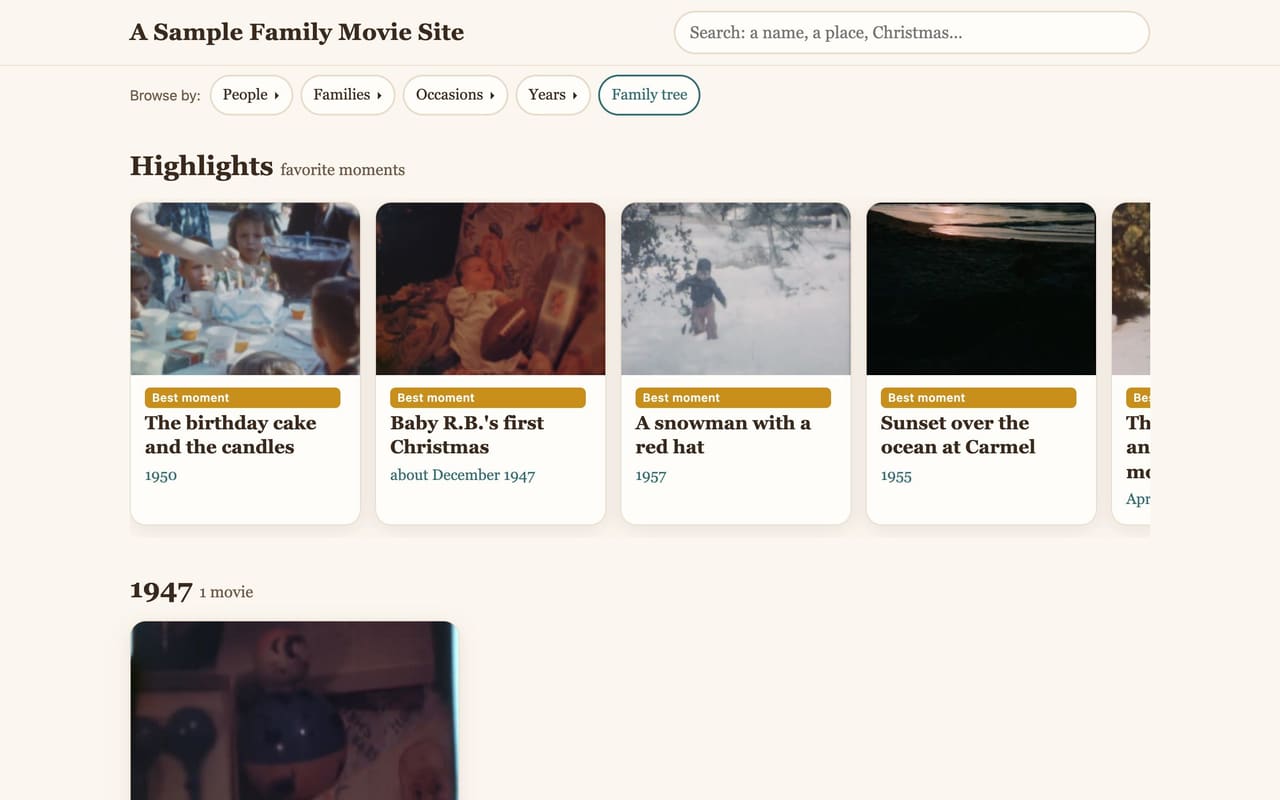Screen dimensions: 1280x800
Task: Go to A Sample Family Movie Site home title
Action: pyautogui.click(x=297, y=32)
